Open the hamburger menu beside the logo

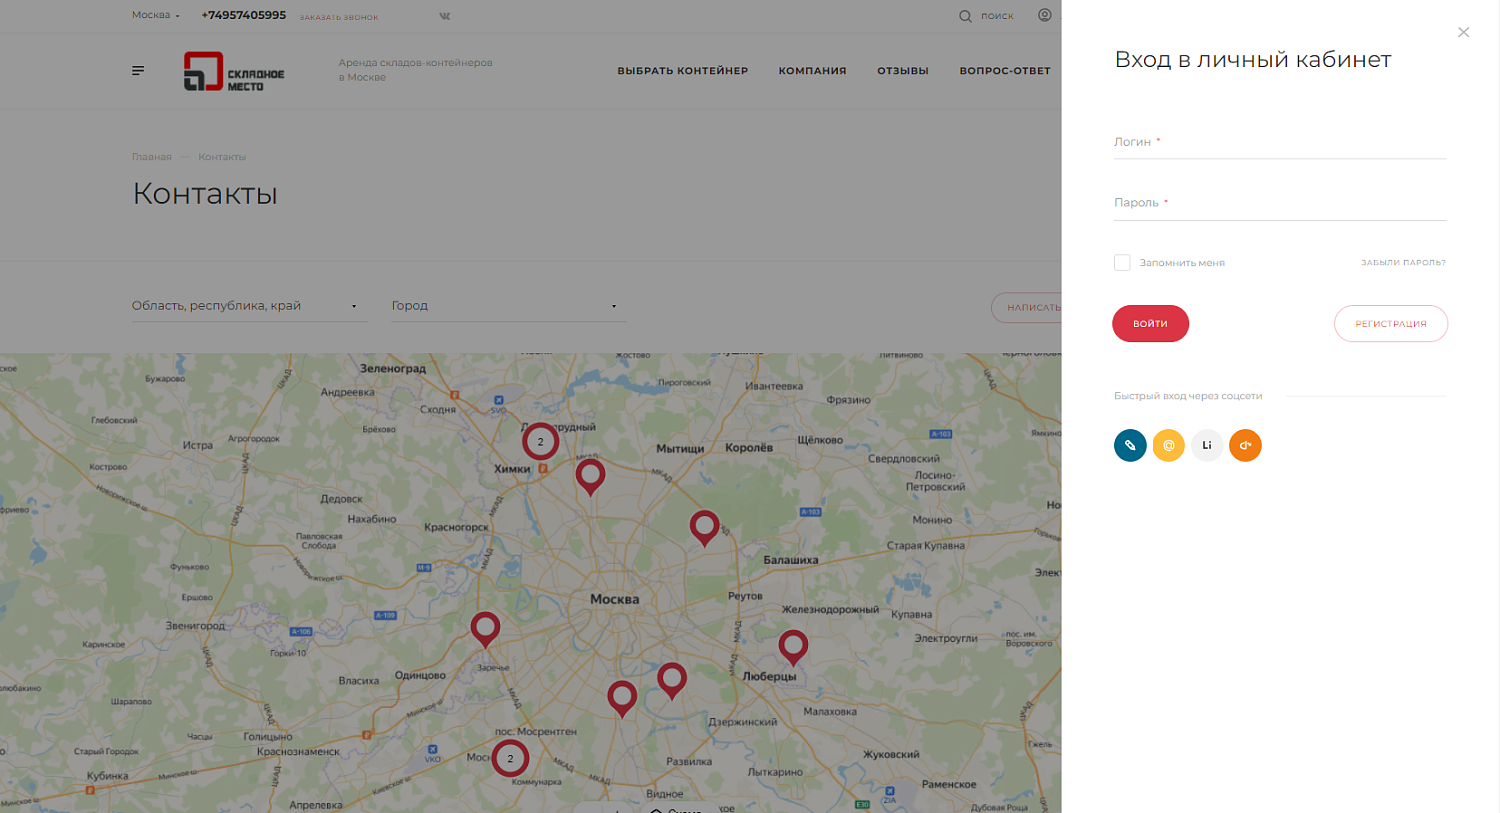[138, 71]
